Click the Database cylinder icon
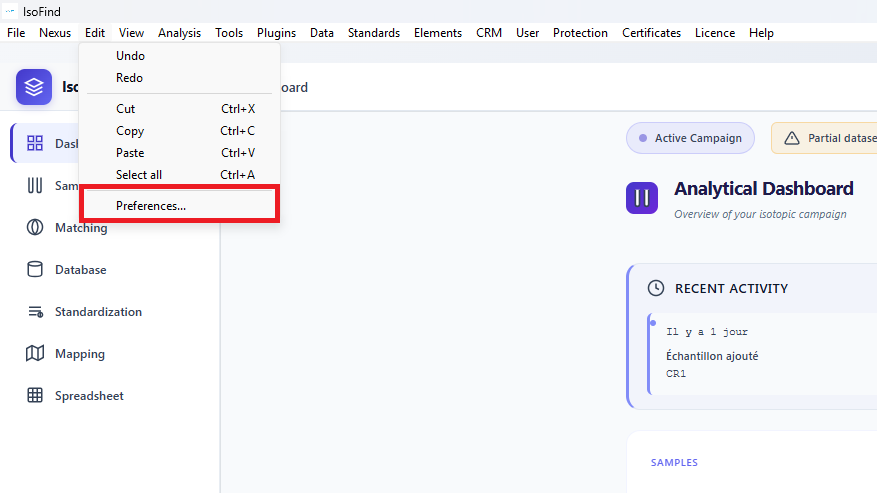Viewport: 877px width, 493px height. coord(35,269)
